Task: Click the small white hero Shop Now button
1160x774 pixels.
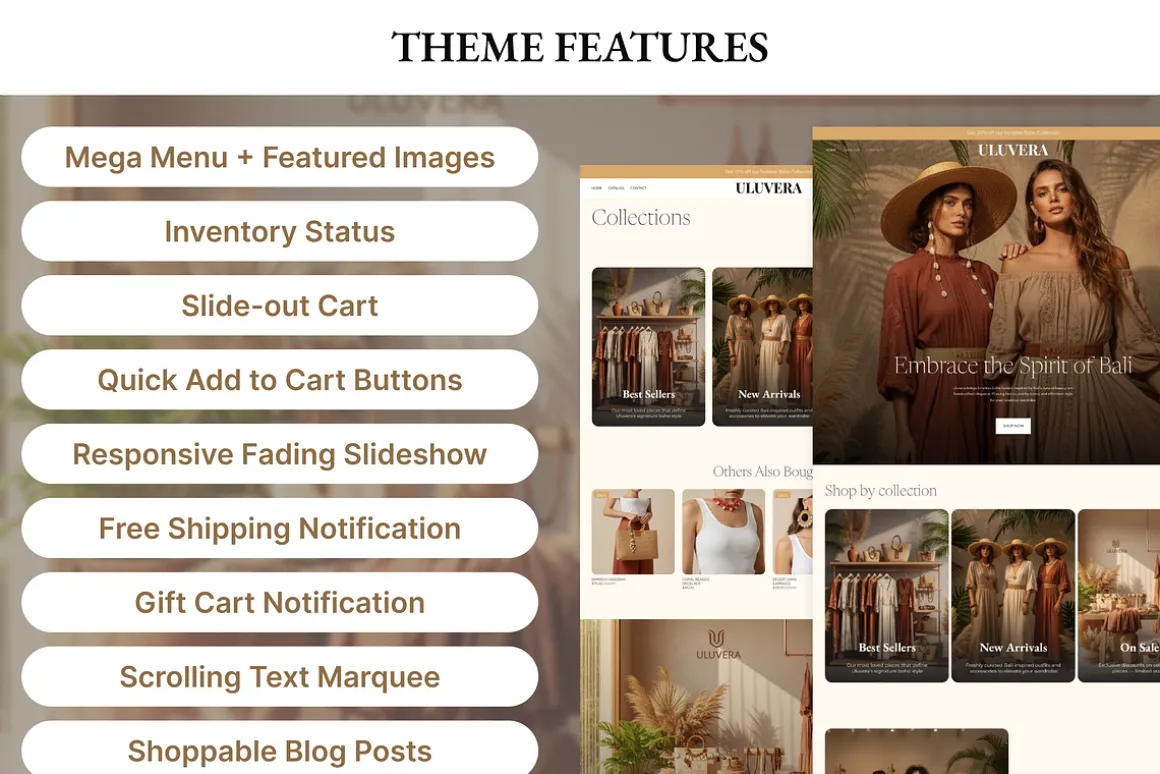Action: [1013, 426]
